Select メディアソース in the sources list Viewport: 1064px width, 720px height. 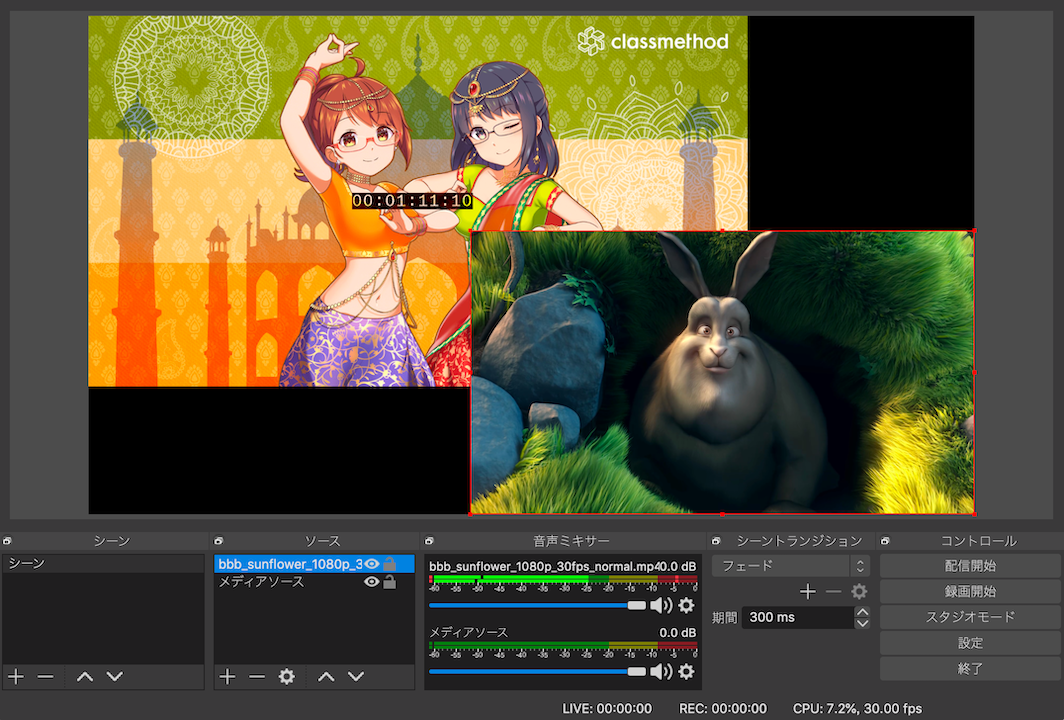tap(314, 582)
